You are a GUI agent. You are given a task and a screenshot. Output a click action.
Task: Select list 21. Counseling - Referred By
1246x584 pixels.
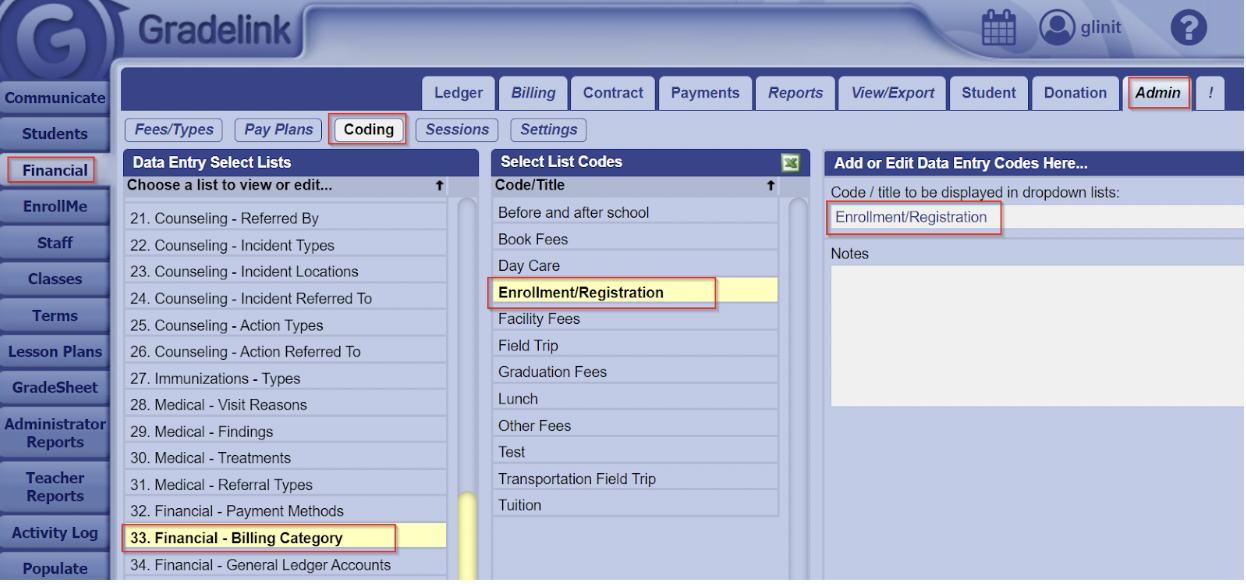coord(285,218)
